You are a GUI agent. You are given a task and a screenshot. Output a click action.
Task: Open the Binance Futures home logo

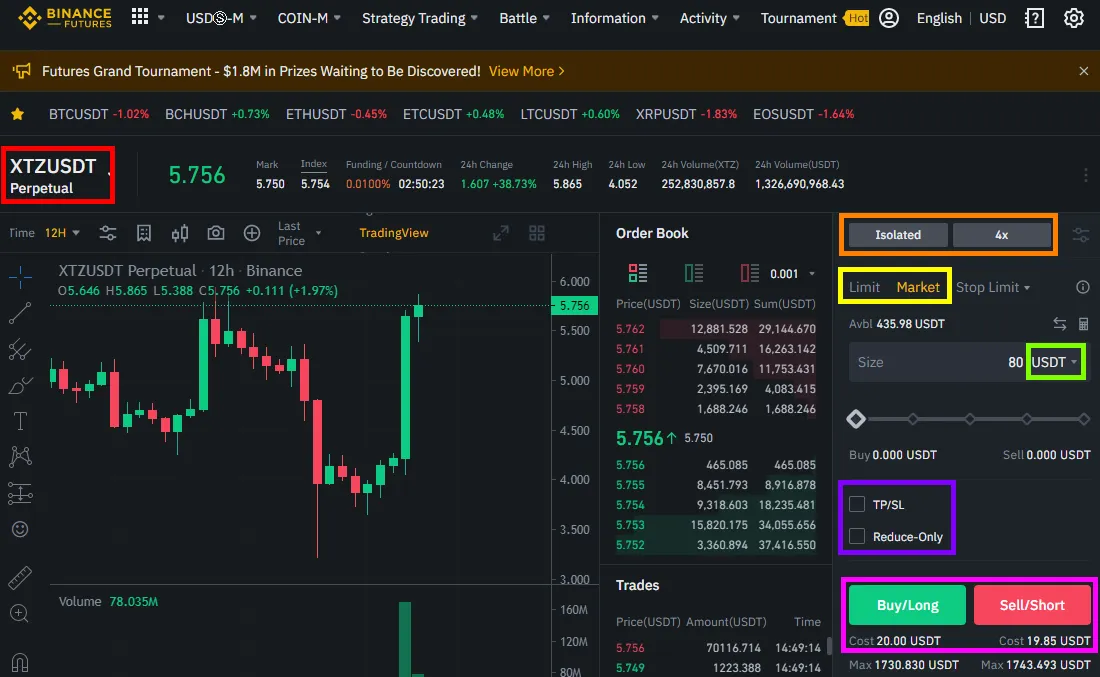pyautogui.click(x=65, y=18)
